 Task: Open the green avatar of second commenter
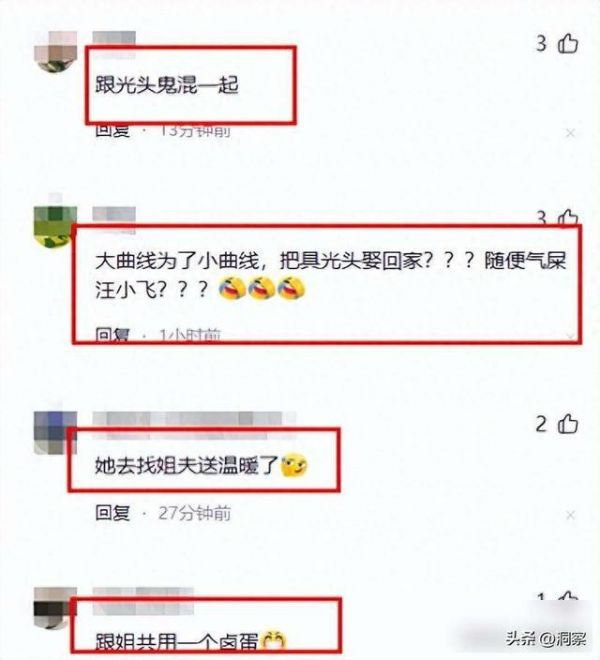56,226
